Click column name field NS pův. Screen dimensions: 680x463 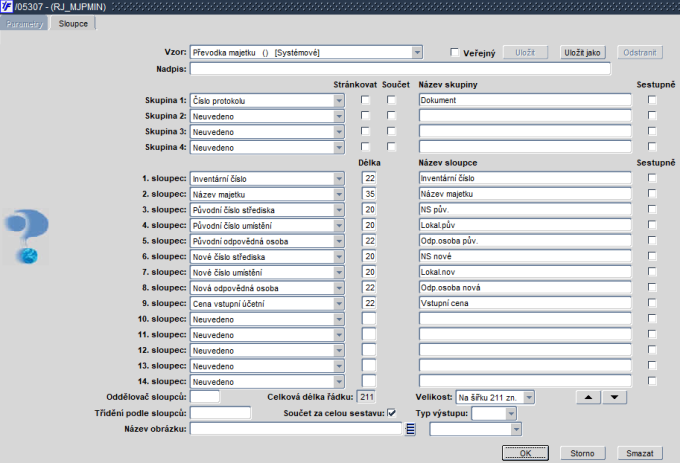525,209
